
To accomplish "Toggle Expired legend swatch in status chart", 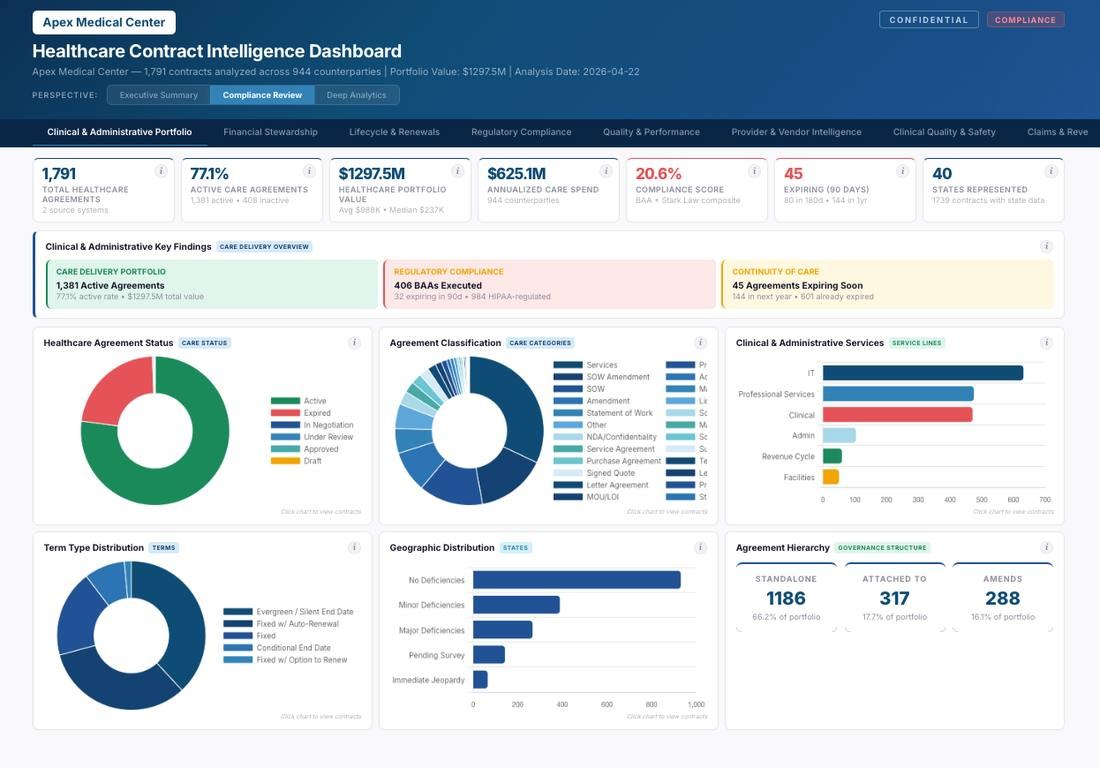I will tap(286, 413).
